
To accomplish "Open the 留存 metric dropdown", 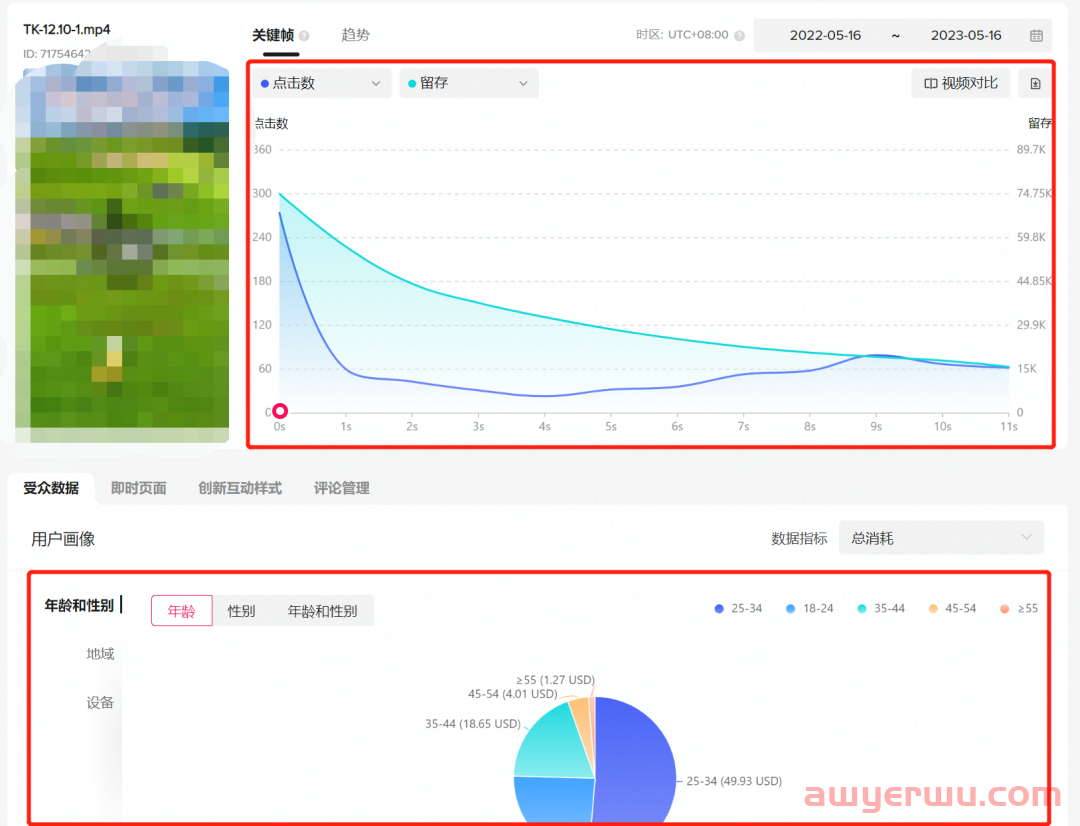I will 523,84.
